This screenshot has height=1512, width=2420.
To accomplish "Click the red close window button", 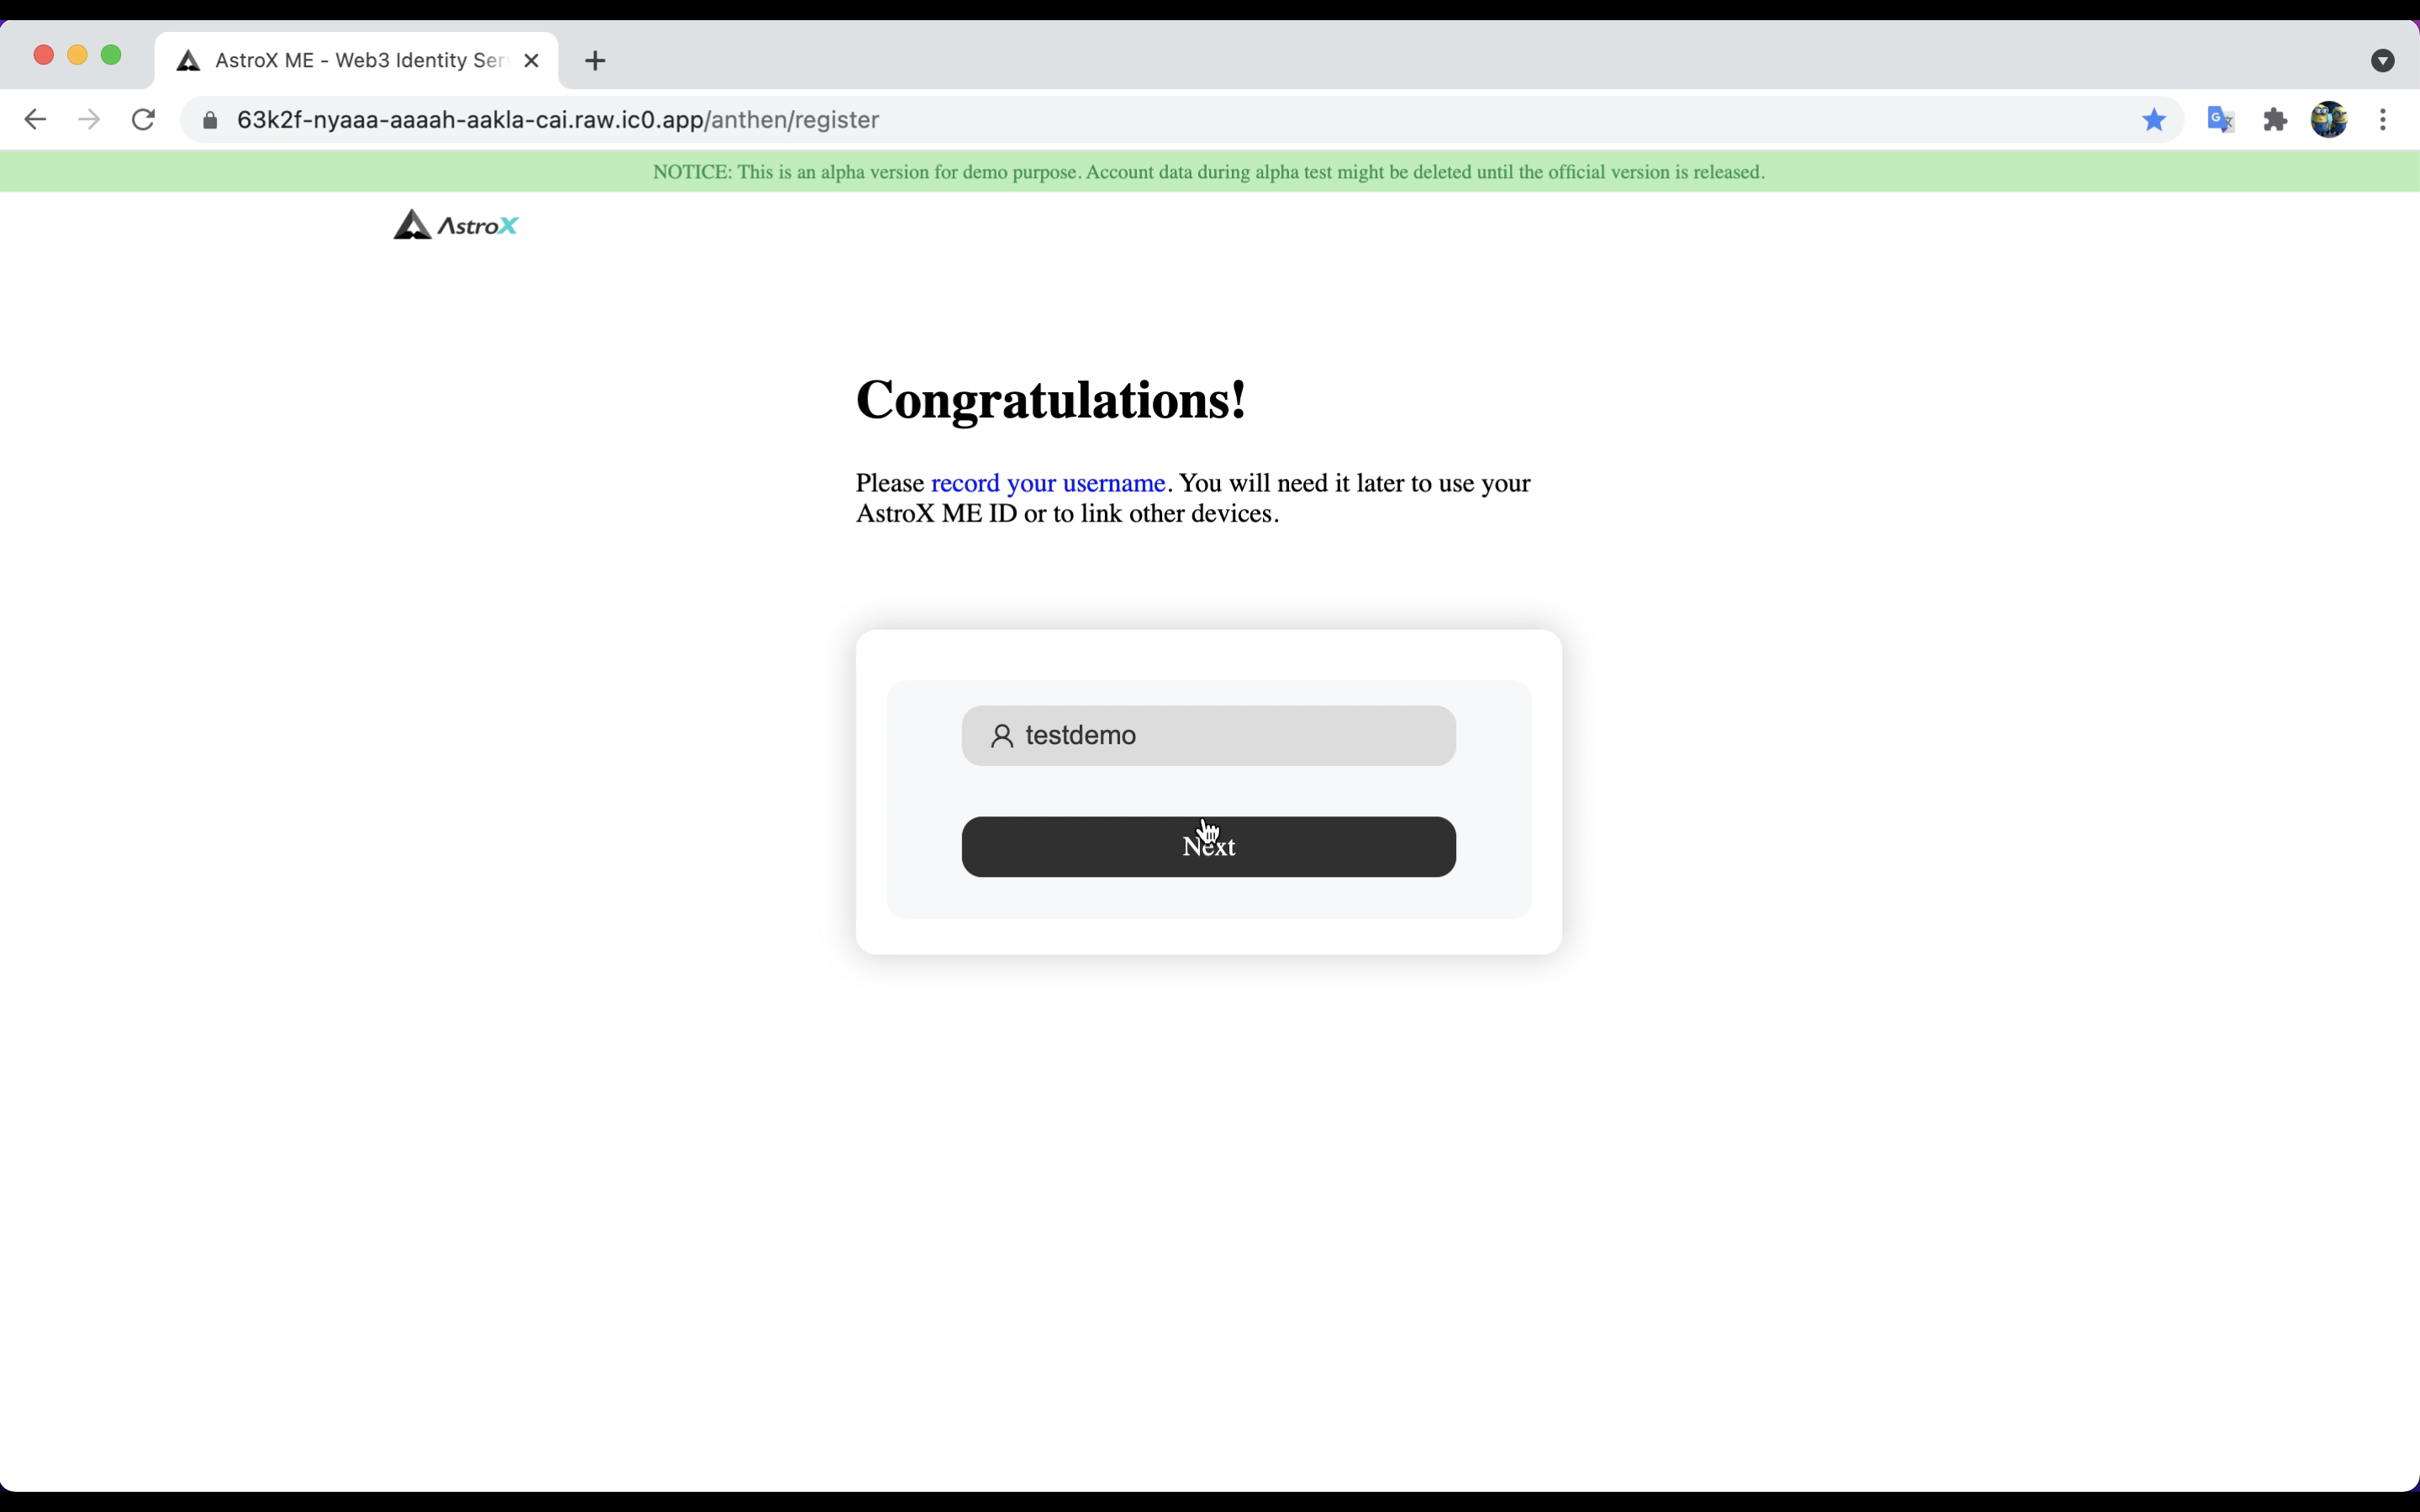I will coord(43,55).
